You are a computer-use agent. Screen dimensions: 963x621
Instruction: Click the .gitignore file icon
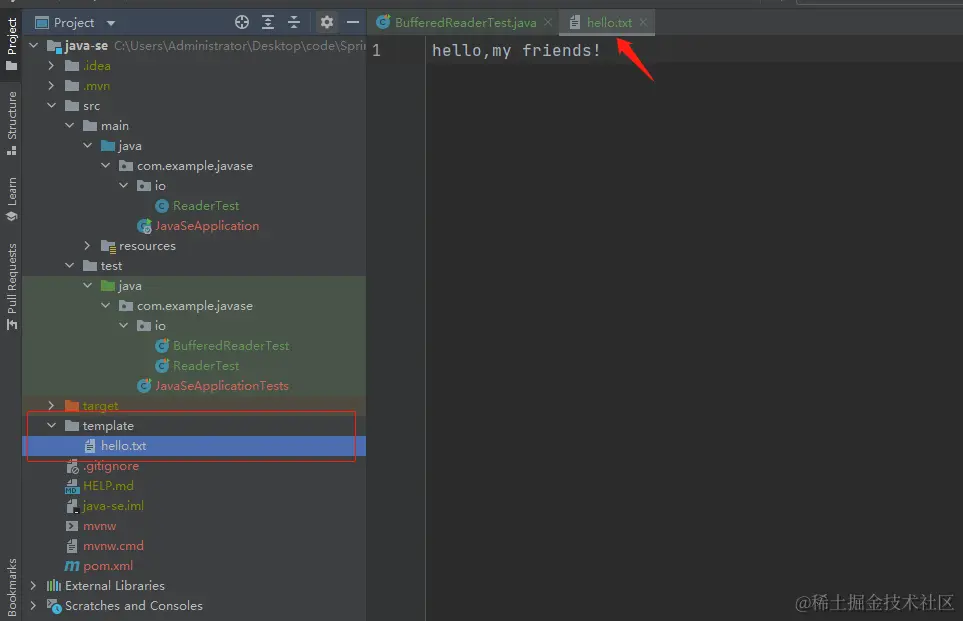[72, 466]
